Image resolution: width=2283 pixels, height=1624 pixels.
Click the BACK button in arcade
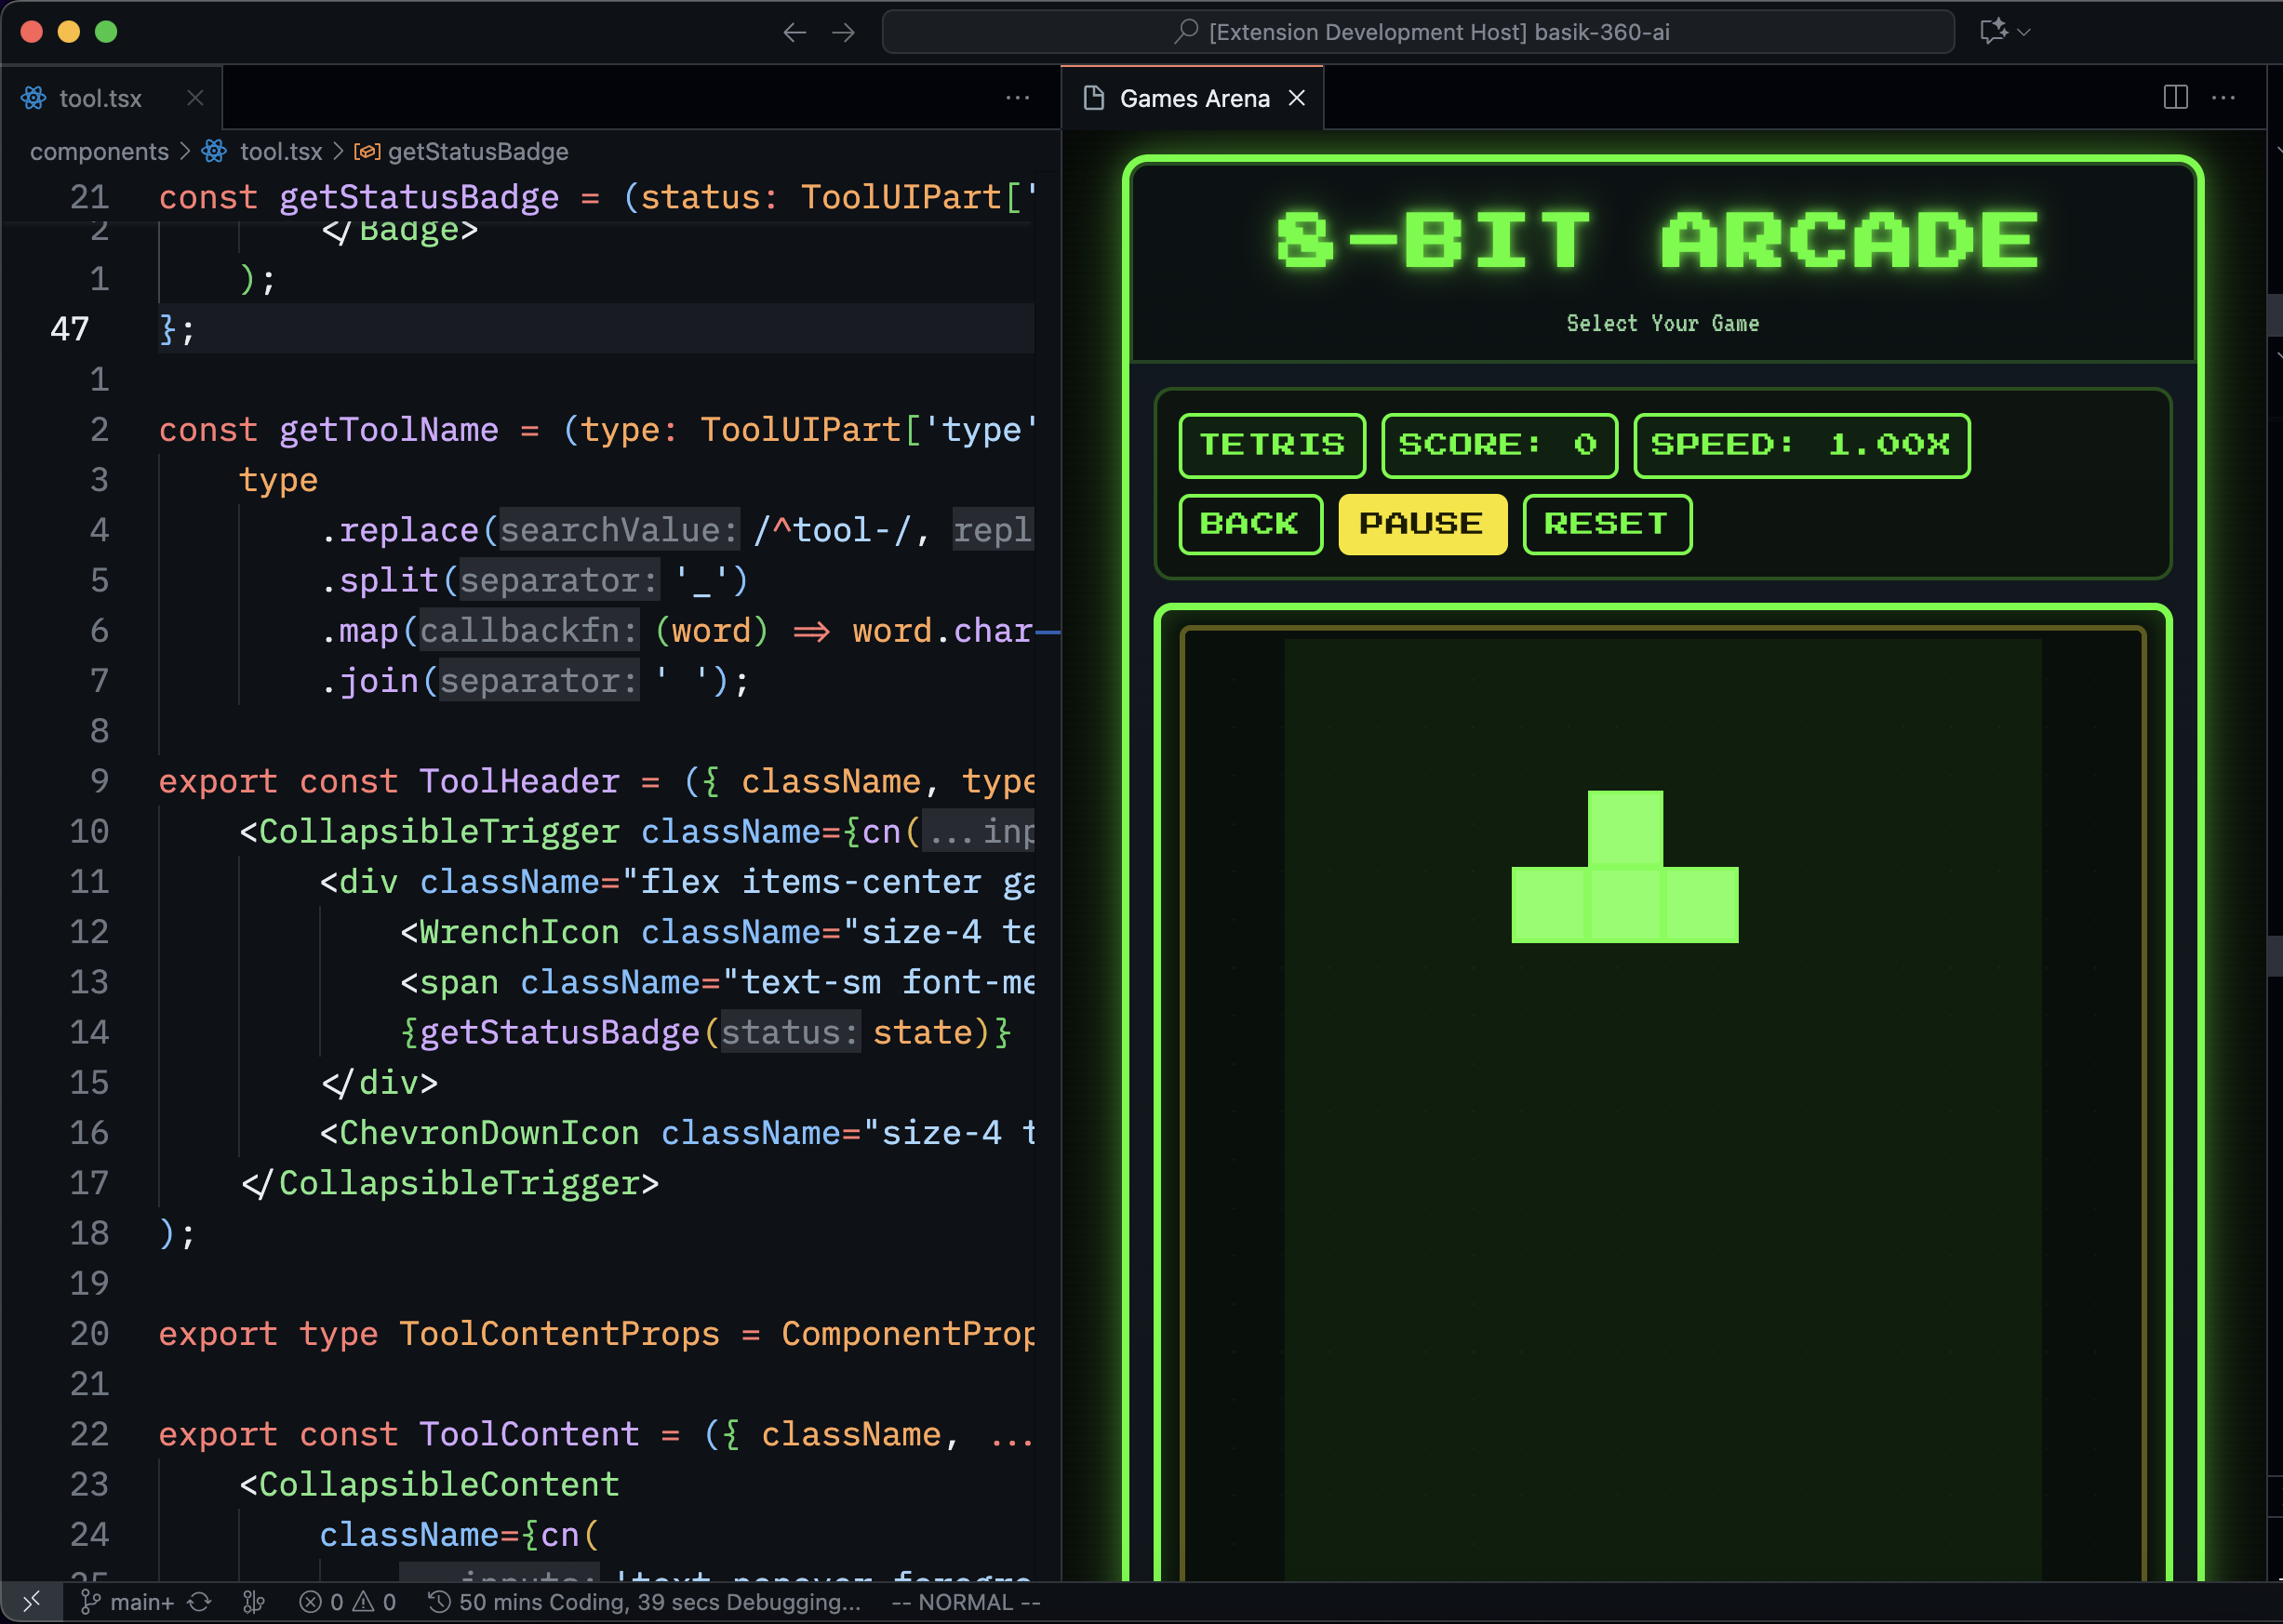click(1250, 524)
